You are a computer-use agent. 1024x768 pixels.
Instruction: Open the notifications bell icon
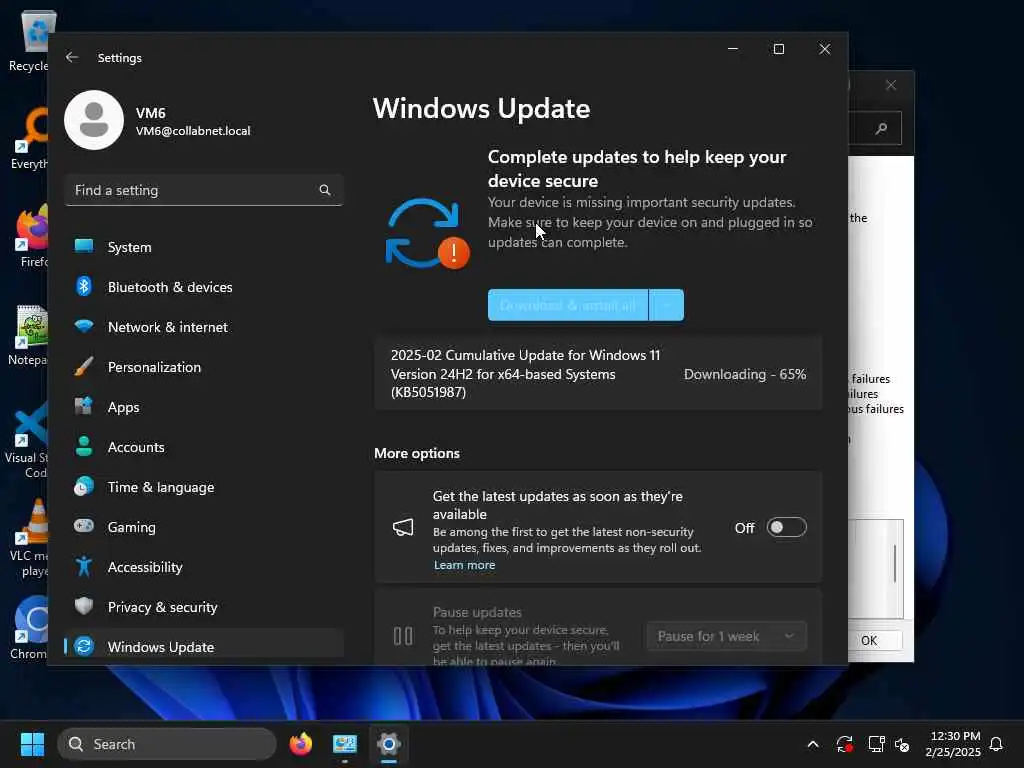point(997,744)
